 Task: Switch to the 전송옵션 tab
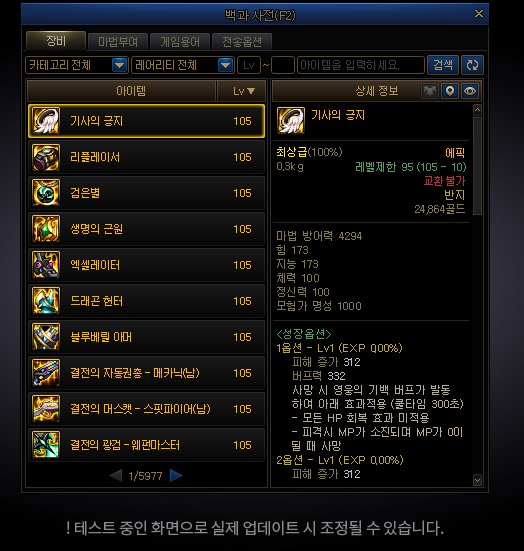(242, 42)
